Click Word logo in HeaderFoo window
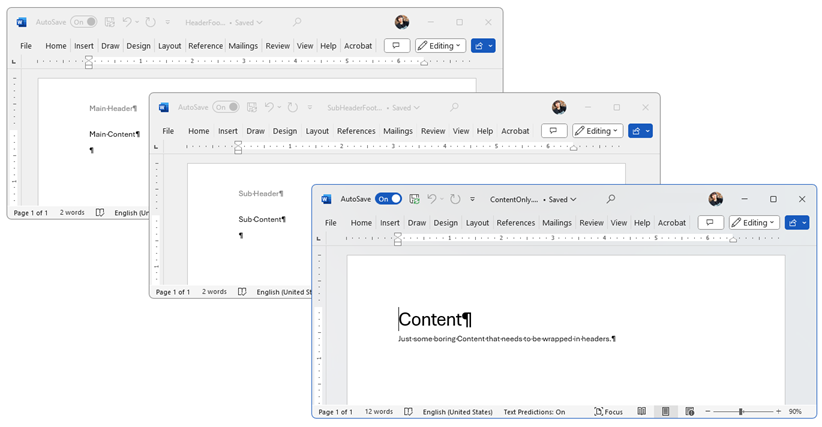Image resolution: width=822 pixels, height=427 pixels. tap(21, 22)
